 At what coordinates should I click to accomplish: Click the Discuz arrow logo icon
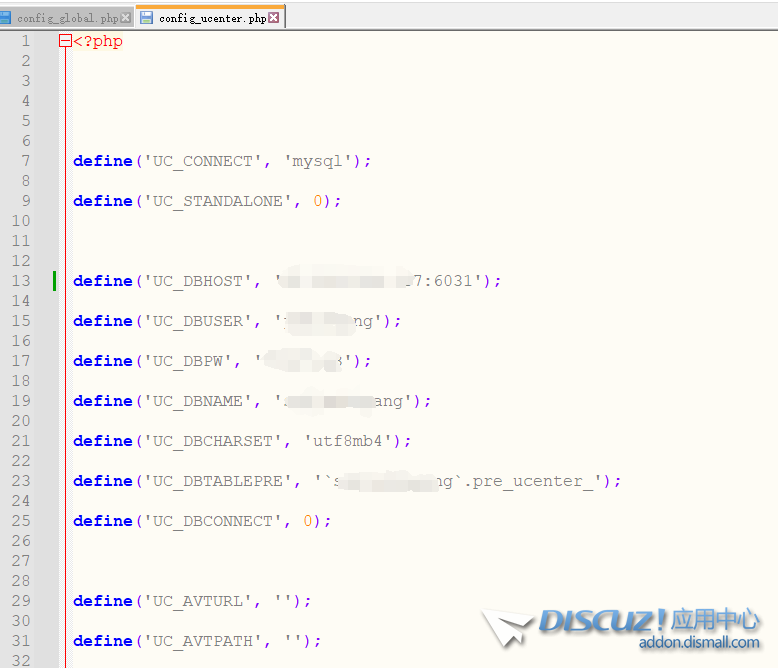point(508,628)
